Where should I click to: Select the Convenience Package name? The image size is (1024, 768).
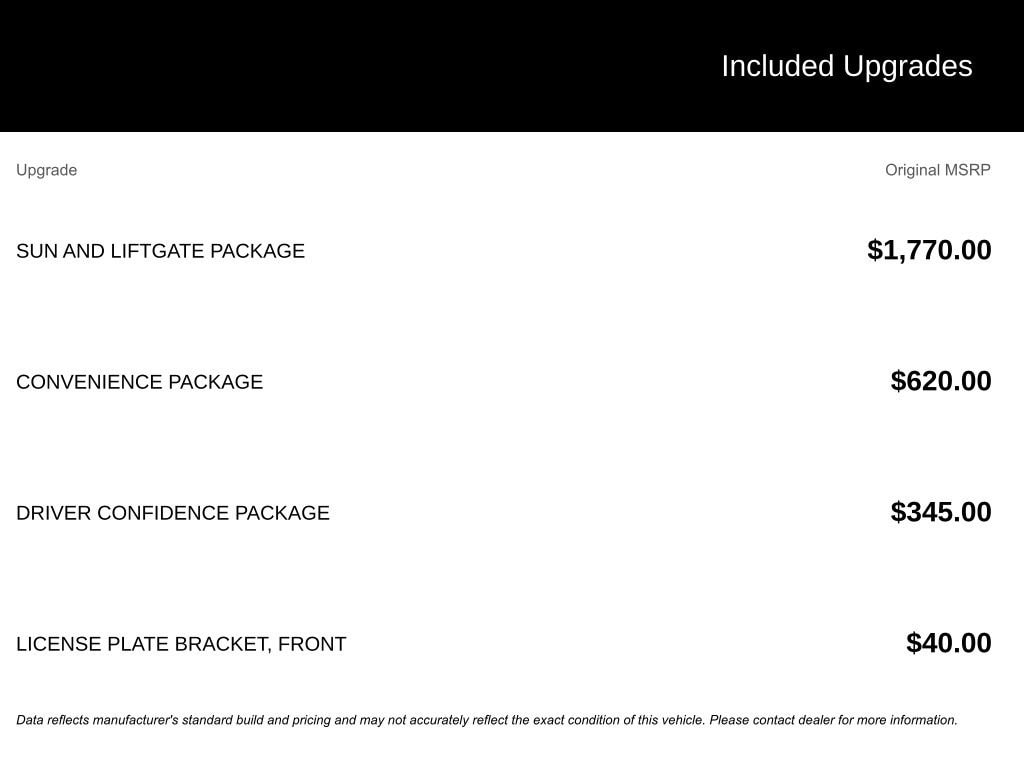(139, 382)
